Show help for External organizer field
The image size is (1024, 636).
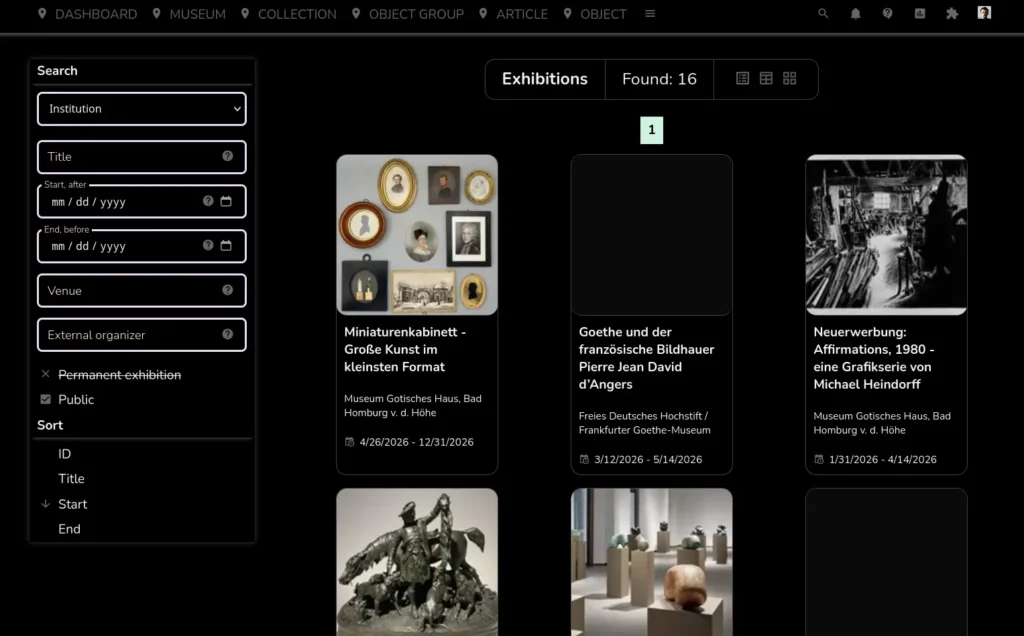point(227,334)
